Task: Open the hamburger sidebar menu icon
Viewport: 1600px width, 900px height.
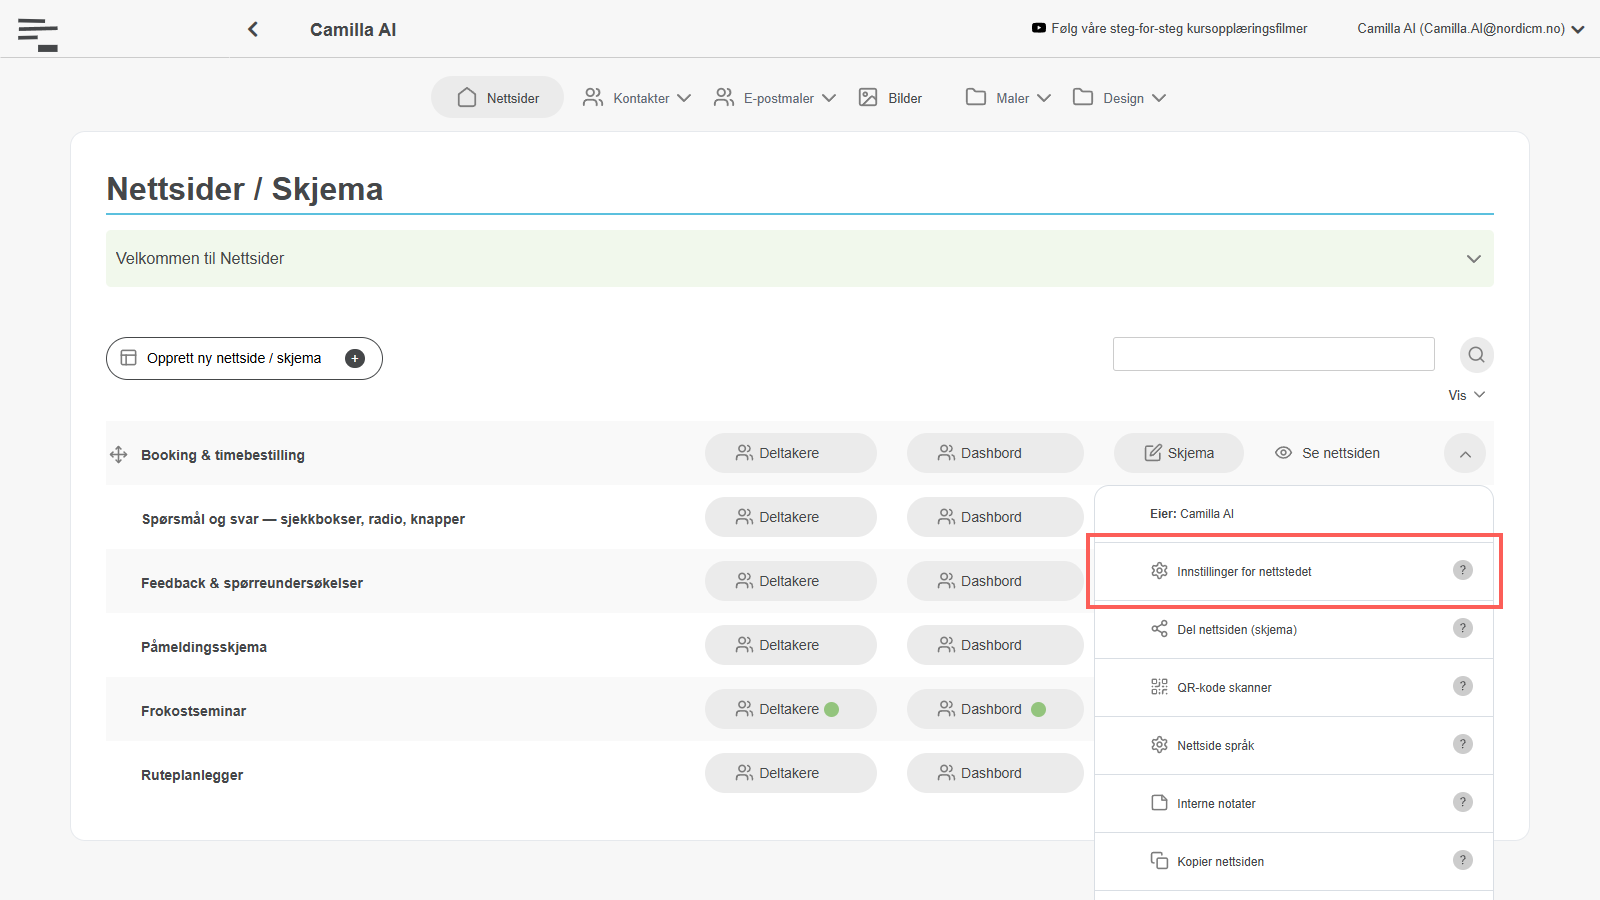Action: 38,34
